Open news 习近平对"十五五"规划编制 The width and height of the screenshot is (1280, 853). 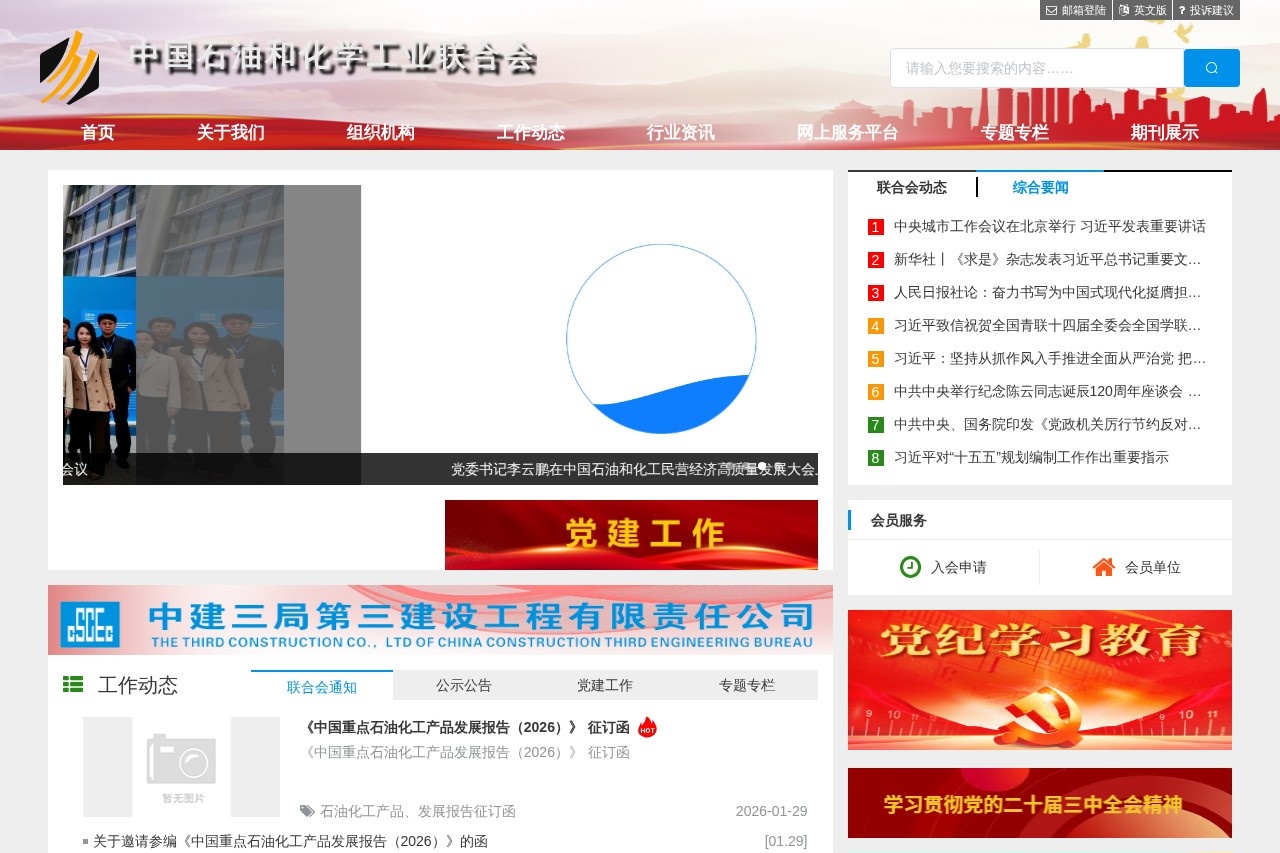pos(1031,457)
